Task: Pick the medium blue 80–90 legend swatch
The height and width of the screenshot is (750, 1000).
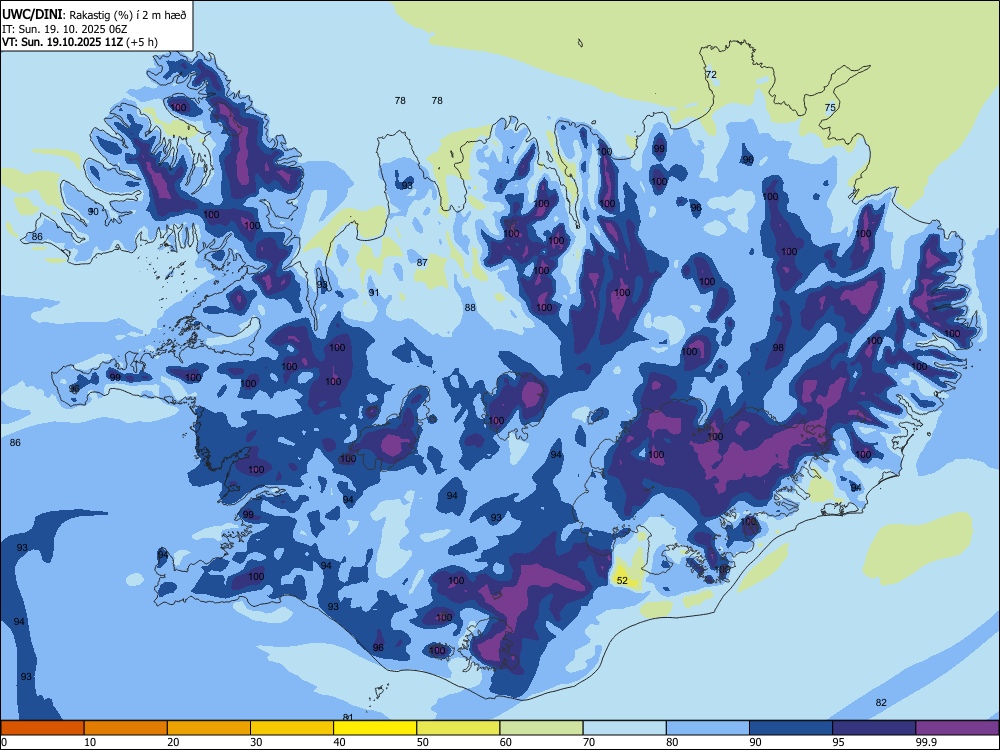Action: click(x=708, y=728)
